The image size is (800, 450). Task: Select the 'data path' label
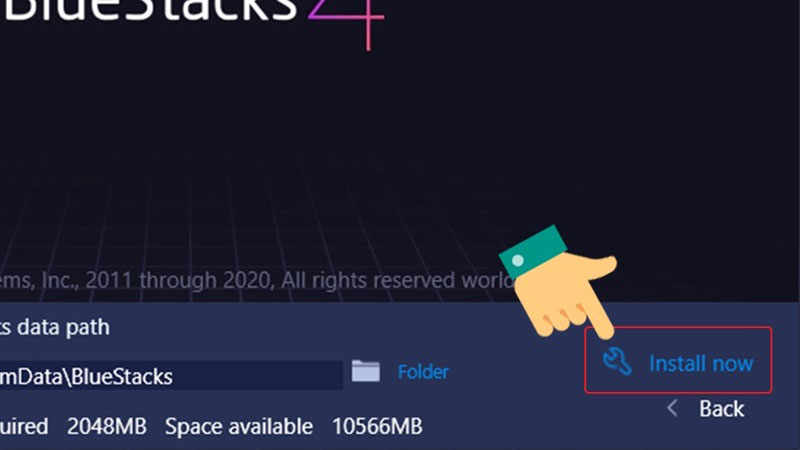point(55,327)
